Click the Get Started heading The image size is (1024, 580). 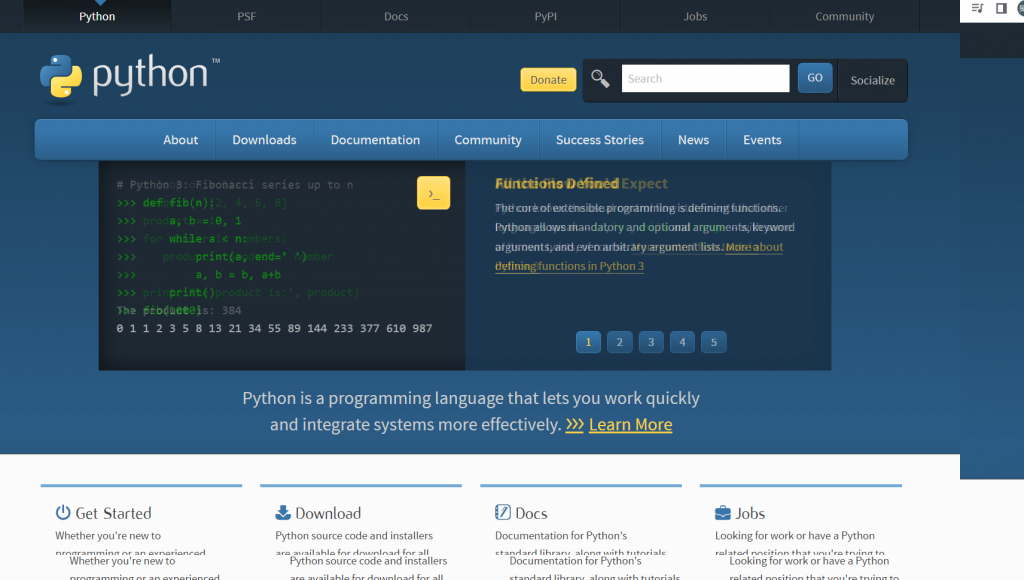pyautogui.click(x=113, y=513)
